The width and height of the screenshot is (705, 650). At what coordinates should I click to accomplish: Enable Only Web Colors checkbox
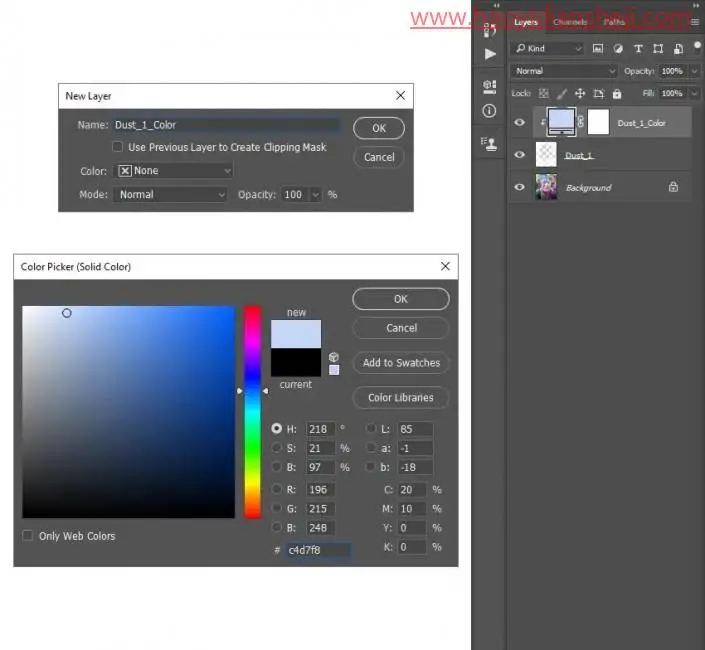27,535
